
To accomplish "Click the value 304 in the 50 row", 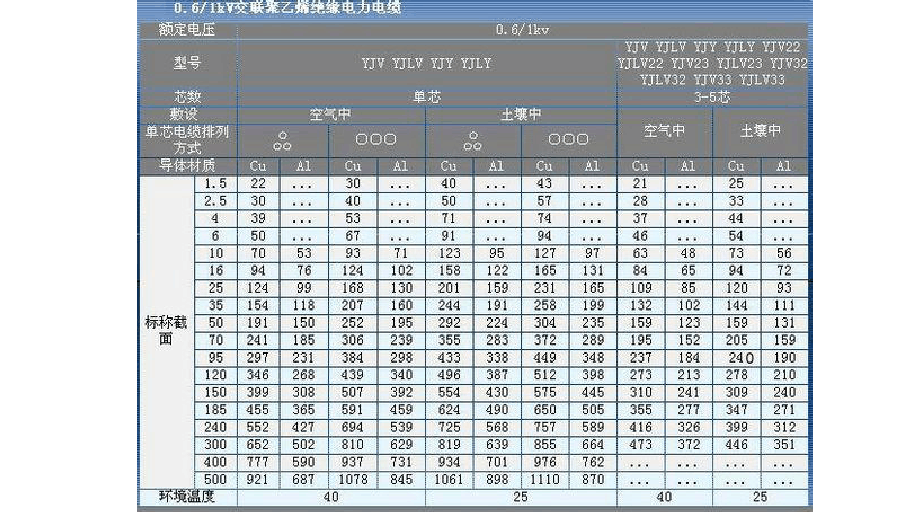I will (x=544, y=323).
